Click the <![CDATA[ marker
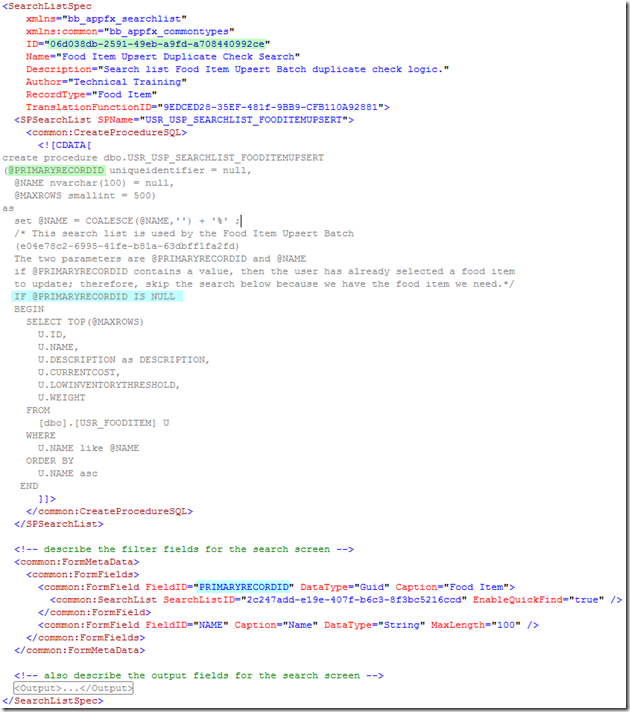 (x=64, y=145)
